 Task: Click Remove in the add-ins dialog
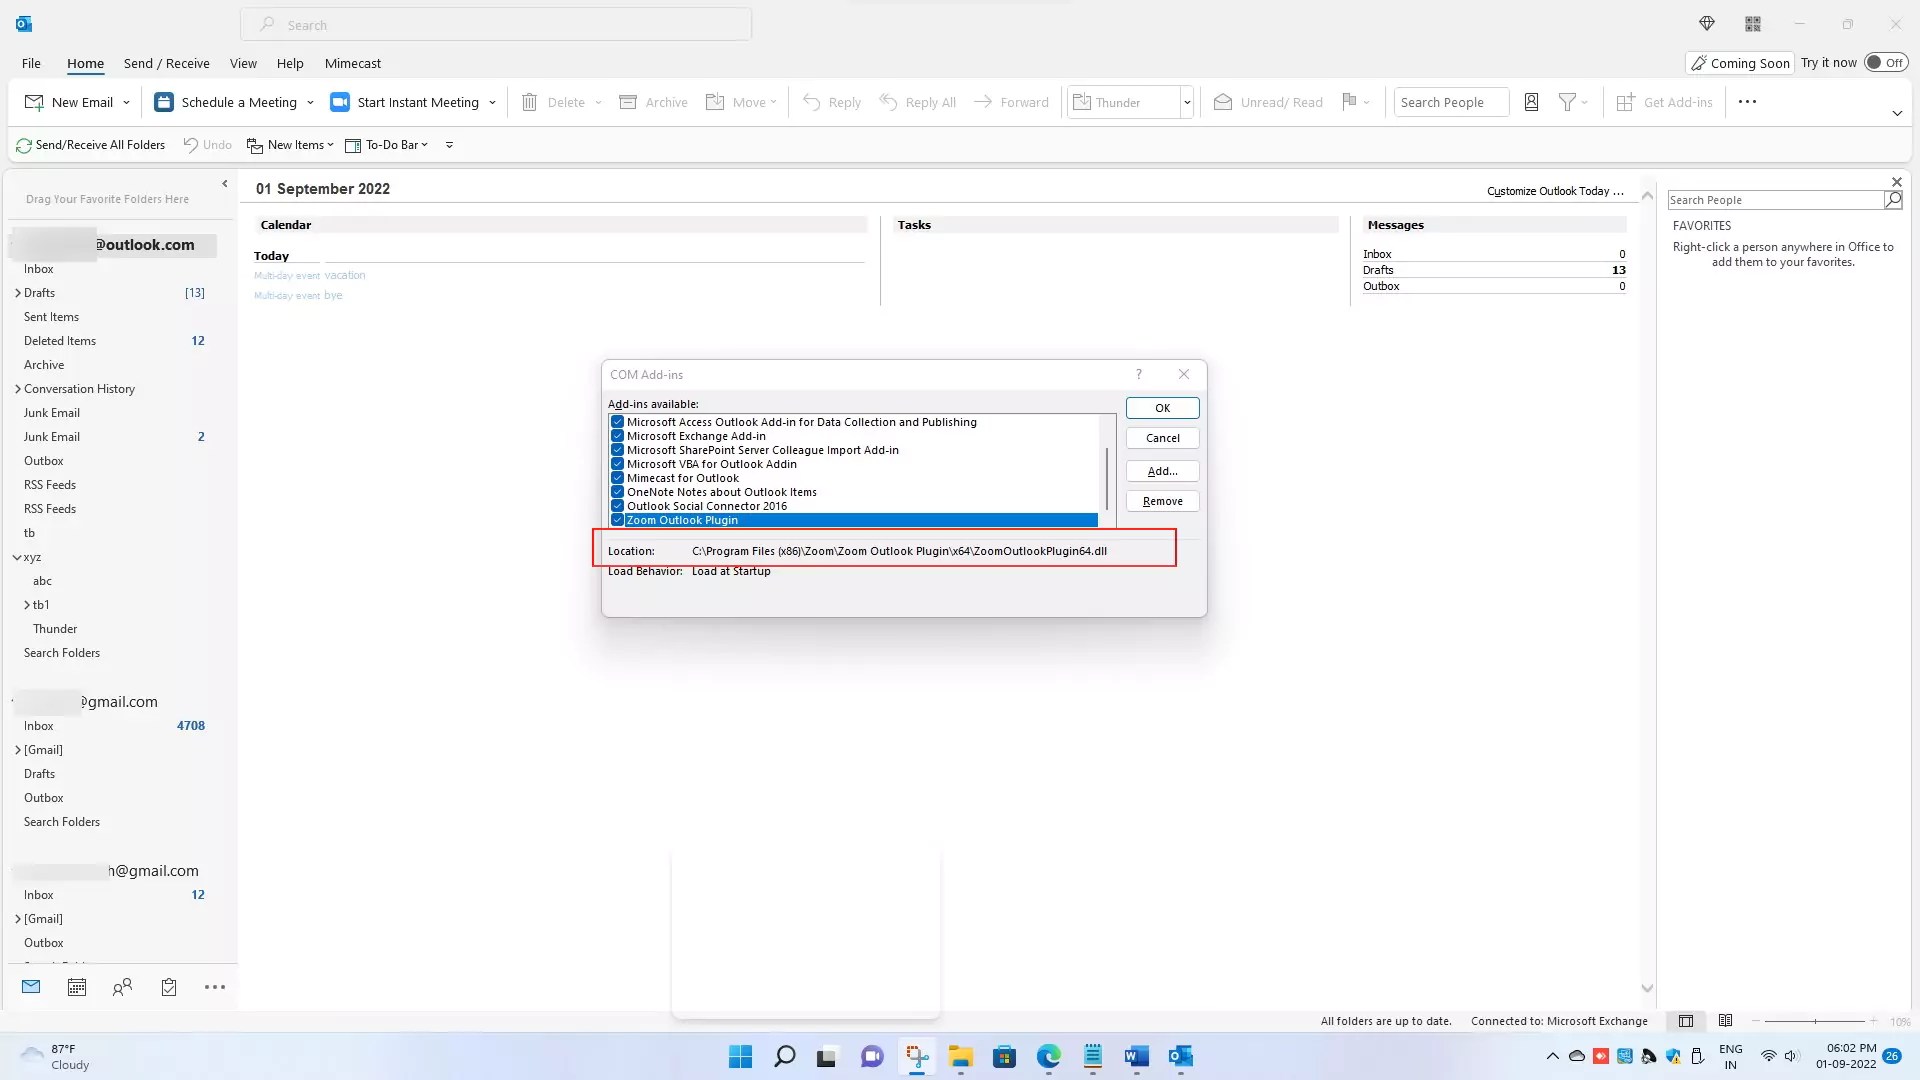(1162, 500)
